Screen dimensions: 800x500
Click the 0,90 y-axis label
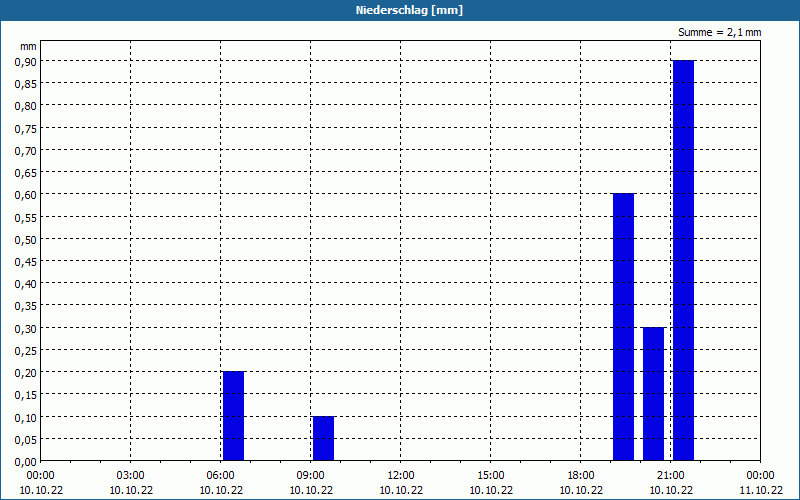(25, 61)
